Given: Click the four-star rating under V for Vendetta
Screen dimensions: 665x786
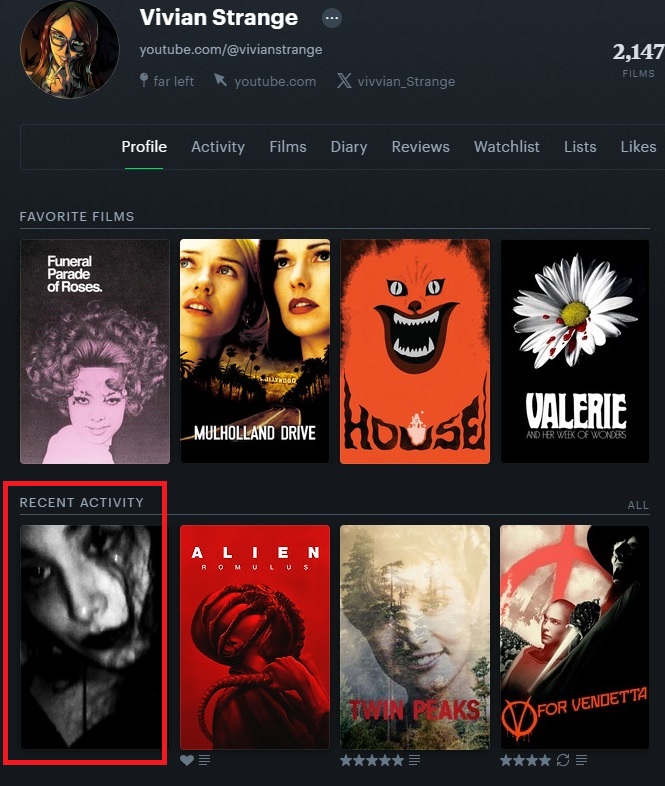Looking at the screenshot, I should point(525,760).
